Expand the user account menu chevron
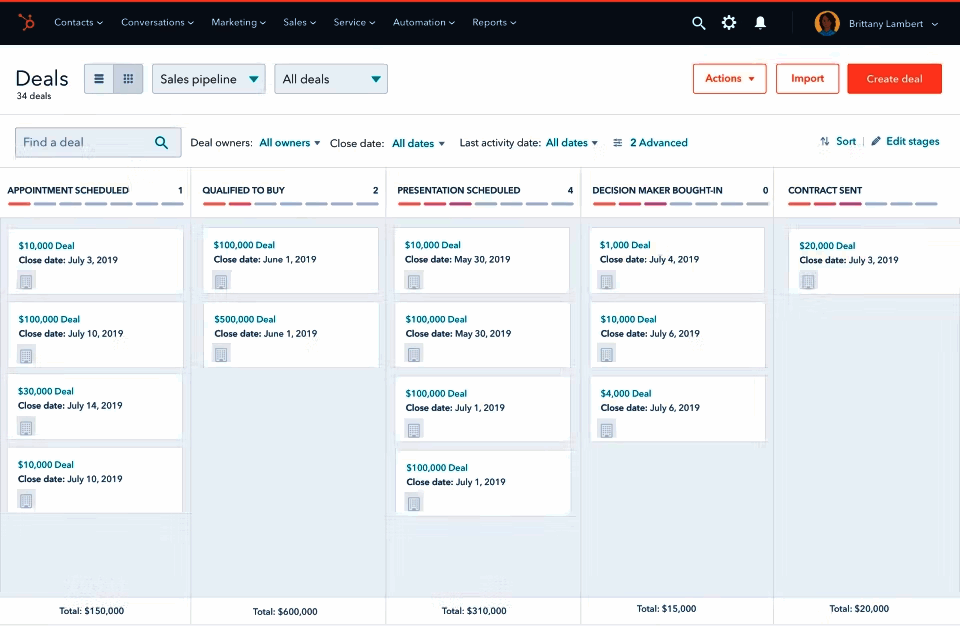This screenshot has height=626, width=960. 935,24
